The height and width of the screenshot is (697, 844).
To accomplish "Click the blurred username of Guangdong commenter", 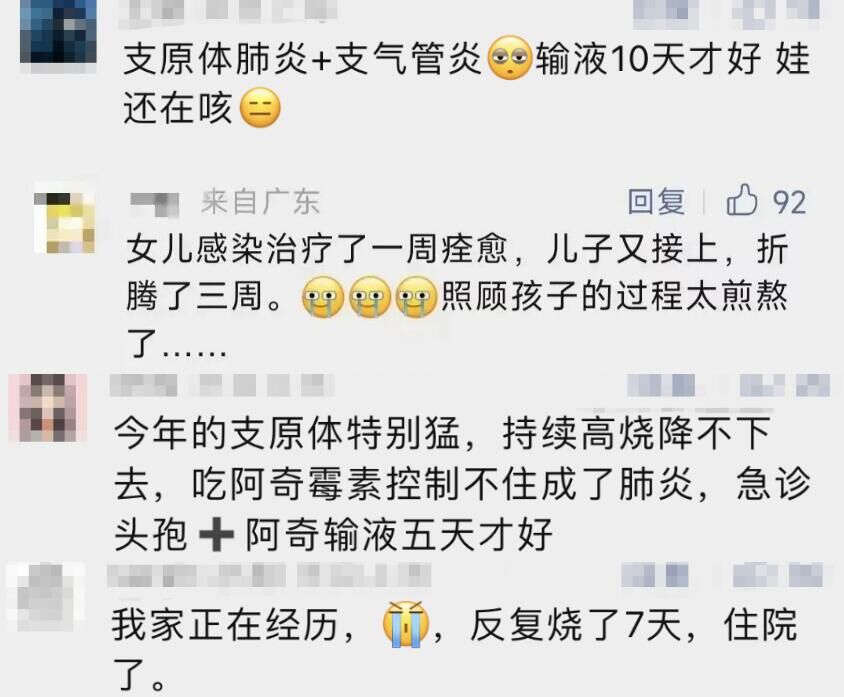I will [x=155, y=203].
